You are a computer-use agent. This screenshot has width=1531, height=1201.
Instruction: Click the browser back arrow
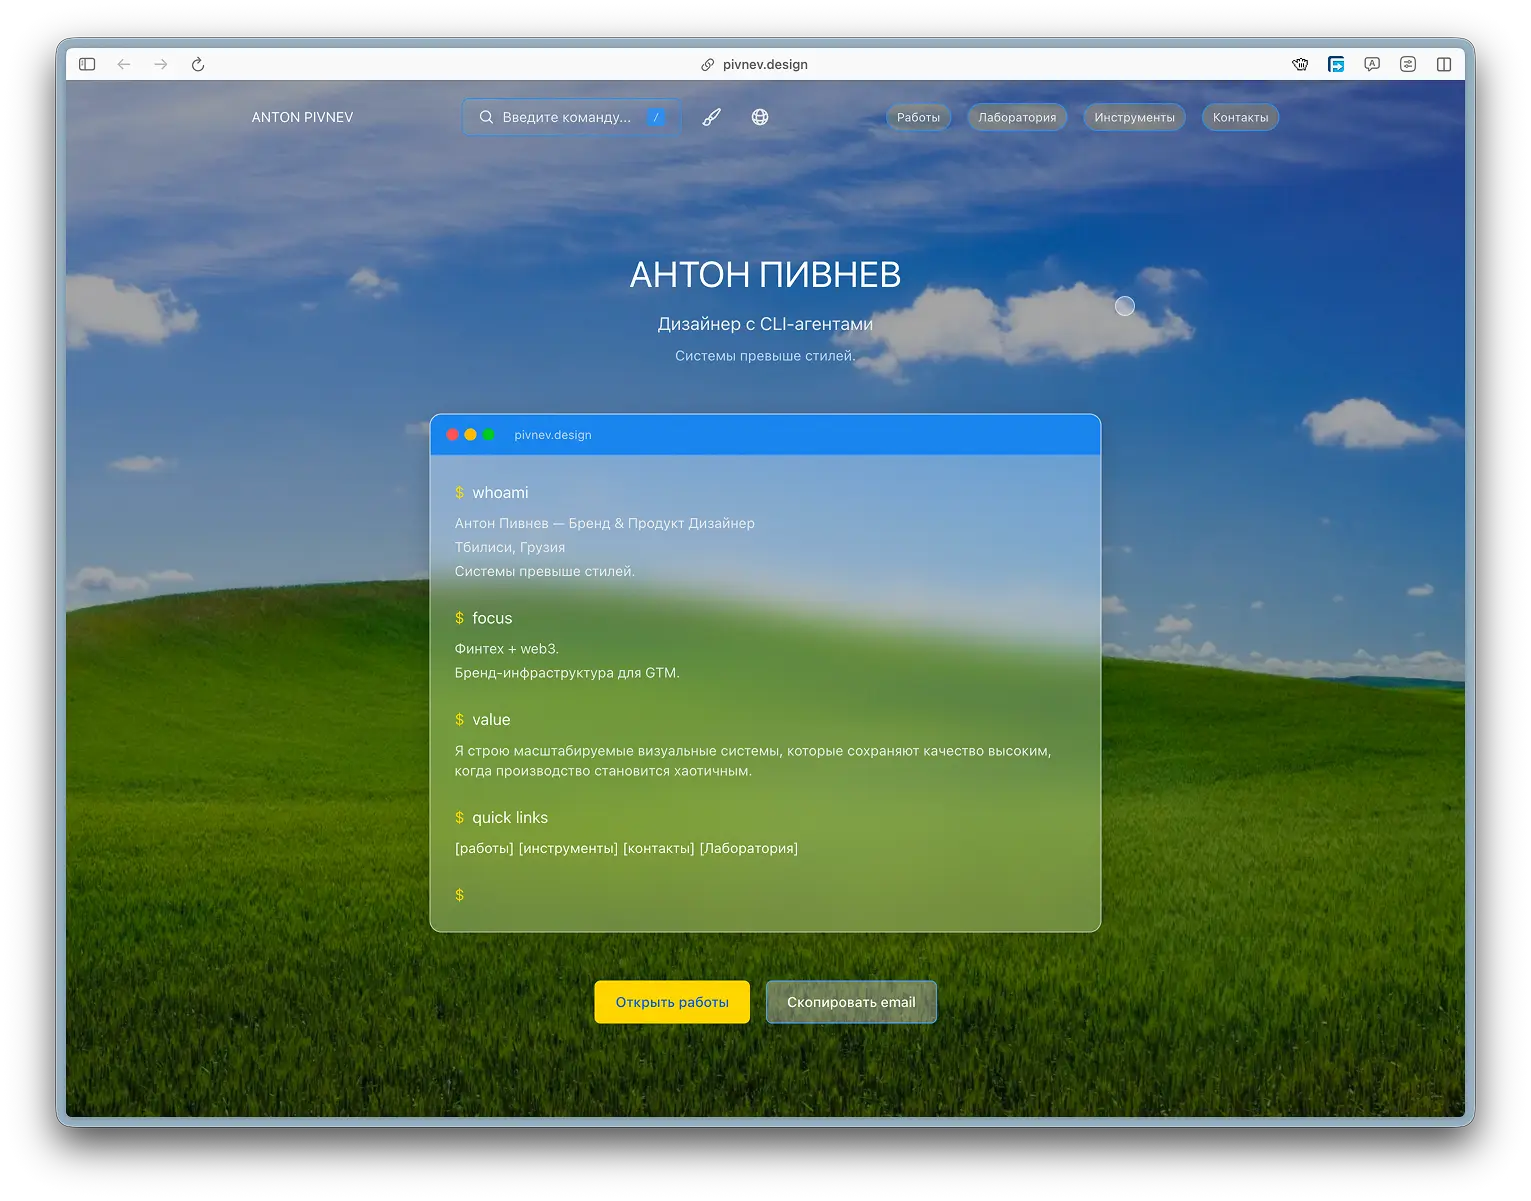124,64
